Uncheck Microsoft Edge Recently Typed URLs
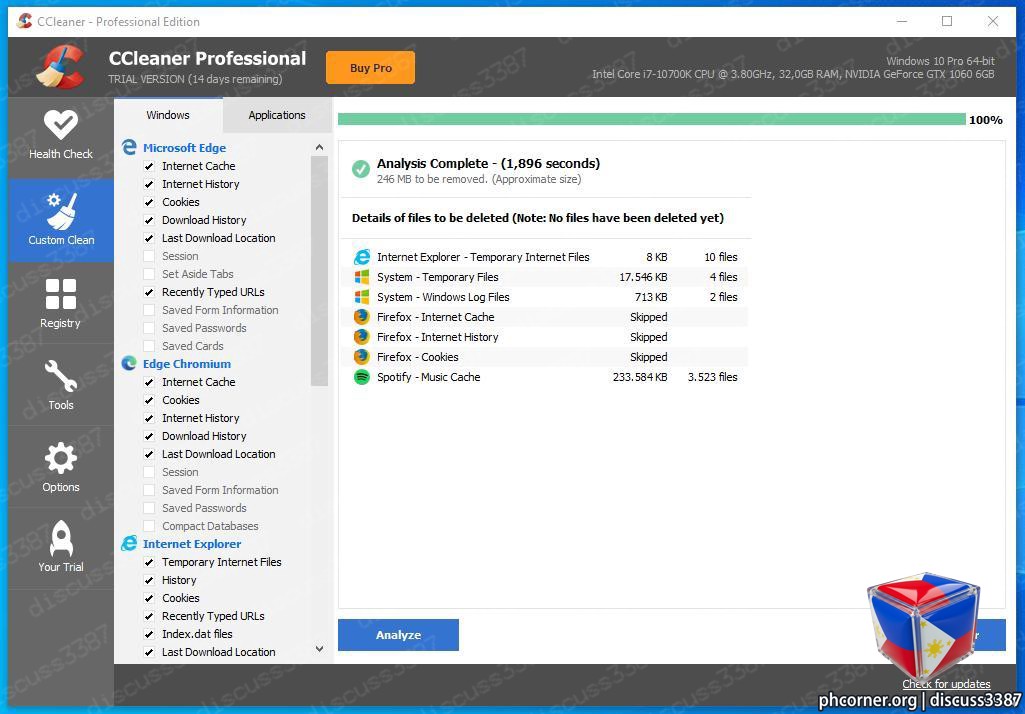The height and width of the screenshot is (714, 1025). [149, 292]
